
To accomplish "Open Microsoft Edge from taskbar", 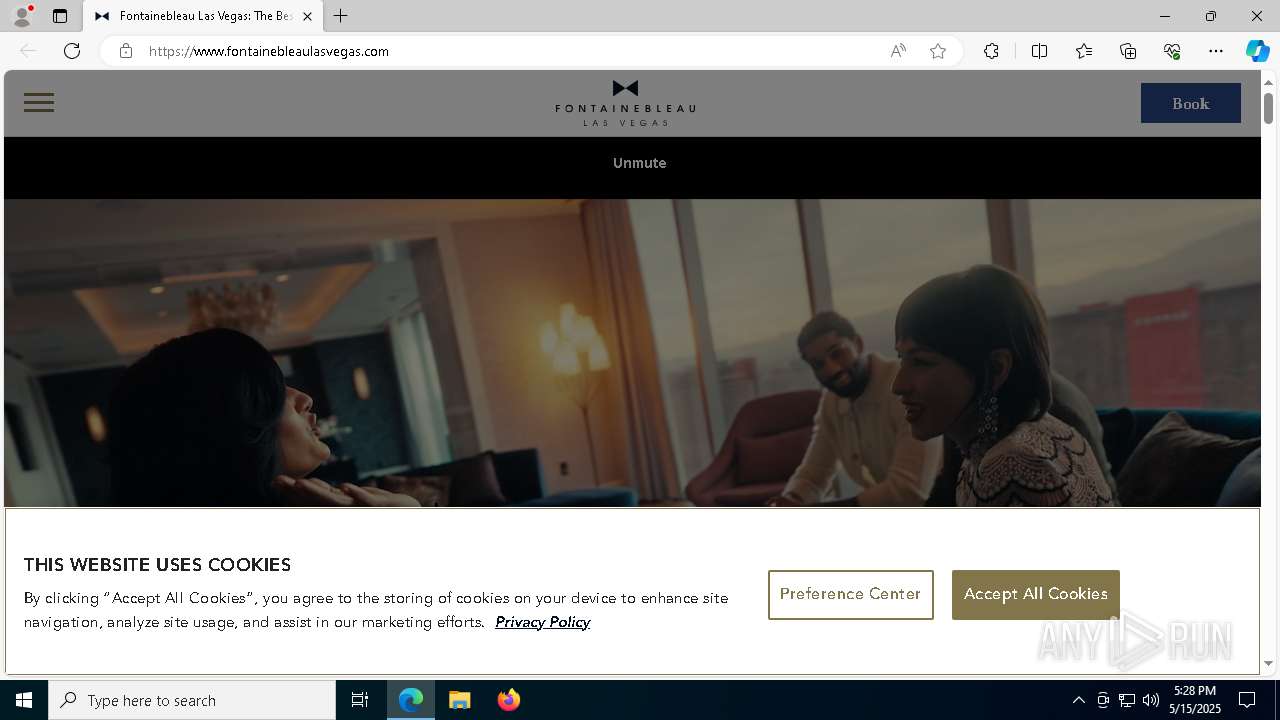I will click(x=411, y=700).
